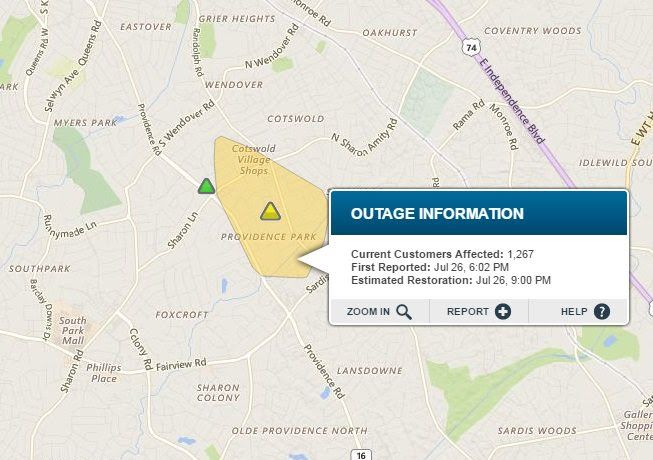Open HELP from the outage popup

point(578,311)
